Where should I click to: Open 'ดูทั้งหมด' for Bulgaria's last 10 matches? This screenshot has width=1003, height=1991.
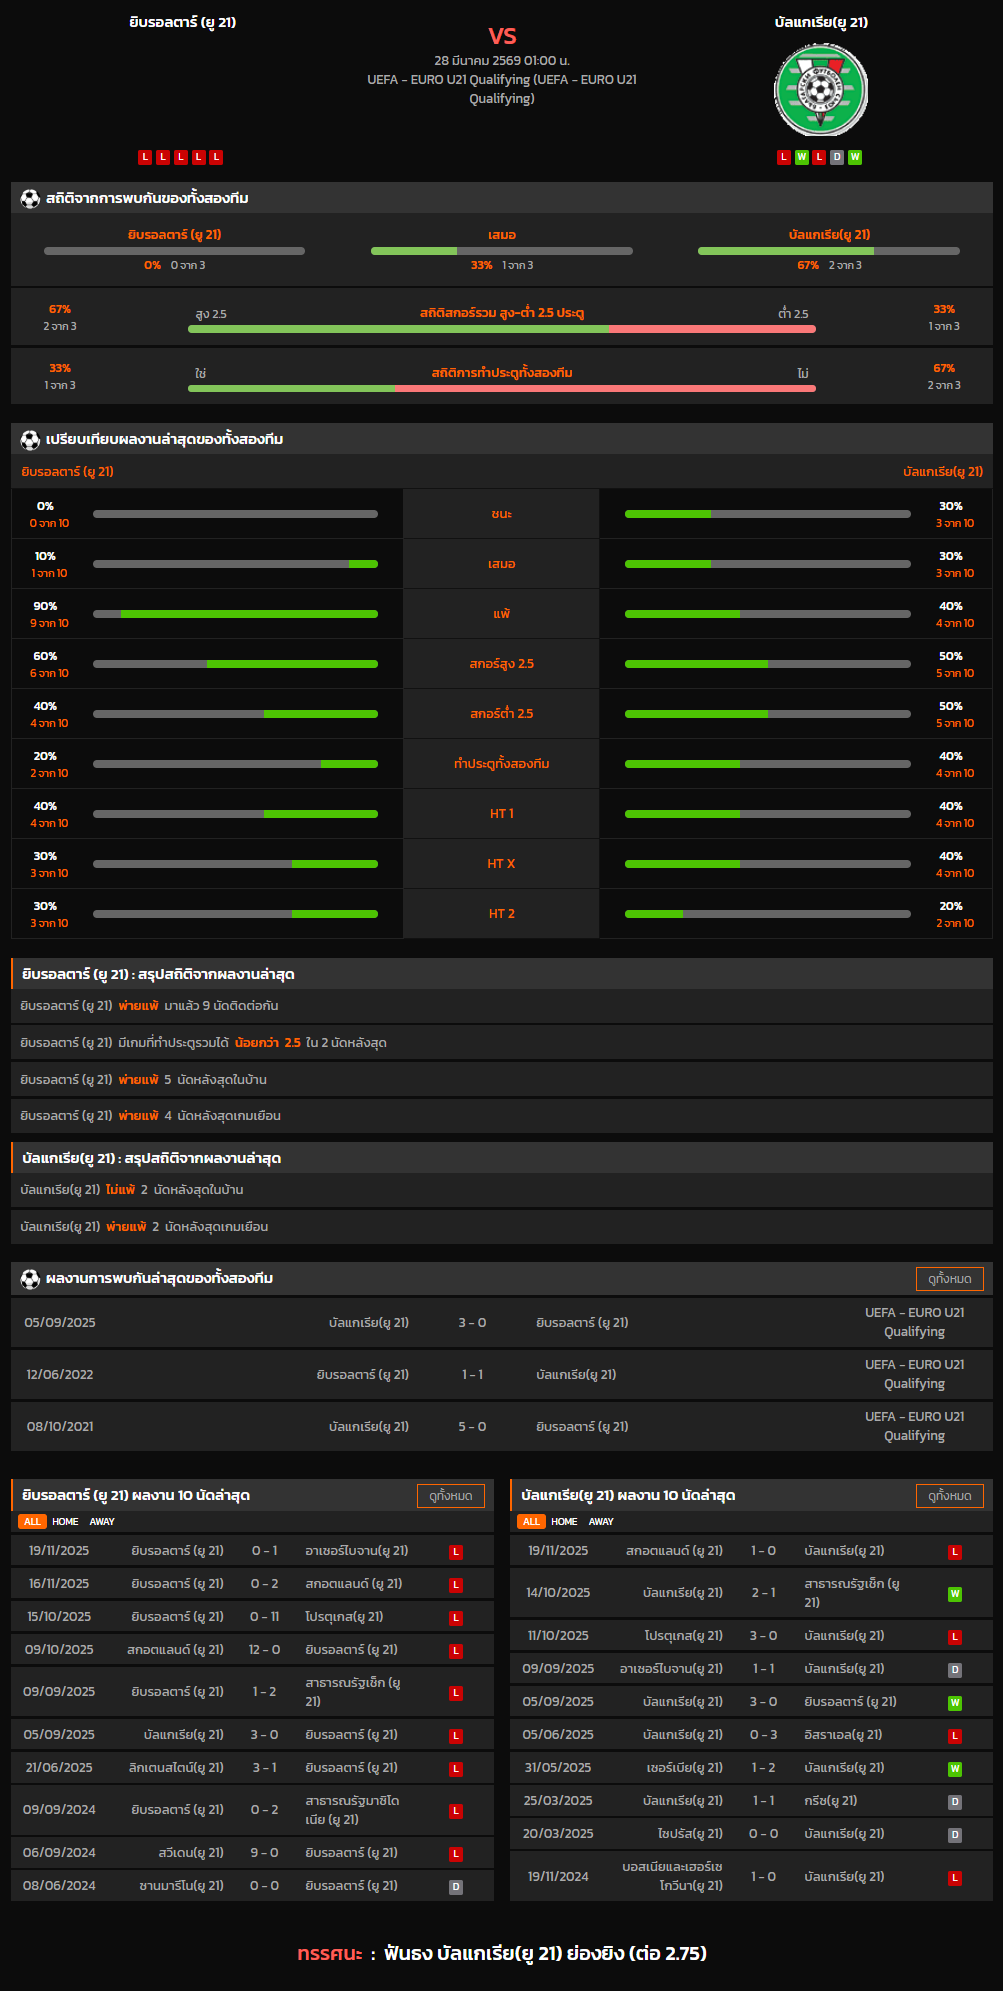pos(949,1496)
